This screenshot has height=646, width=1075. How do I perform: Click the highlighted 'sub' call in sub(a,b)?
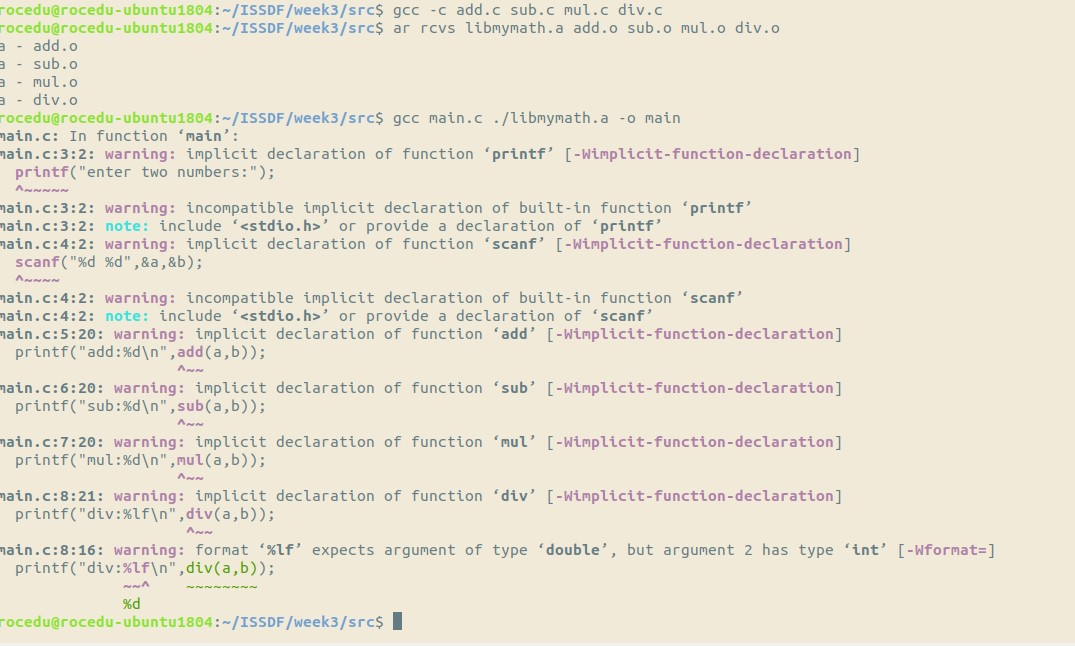click(x=190, y=406)
